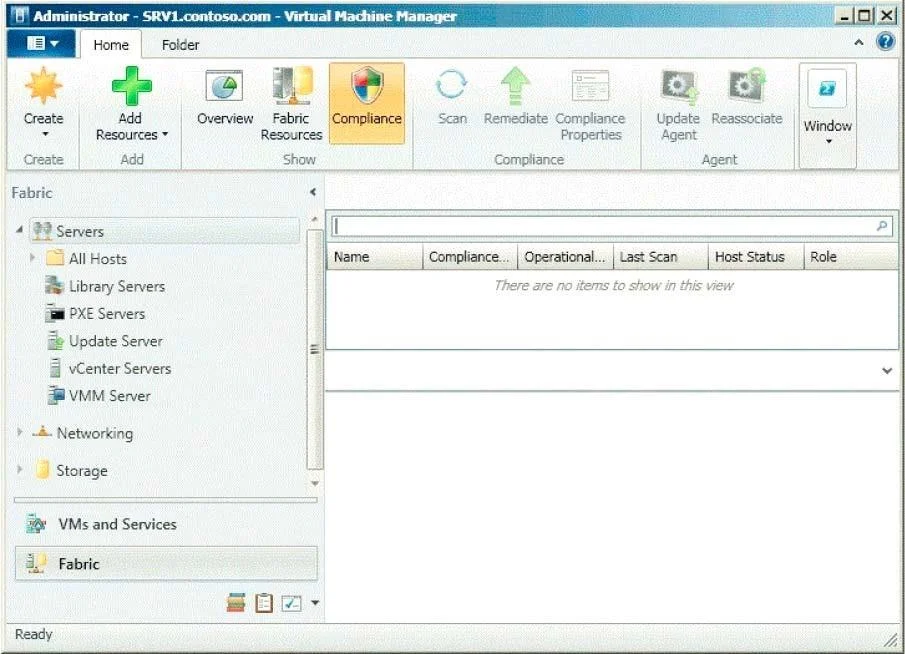Select VMM Server node
Viewport: 905px width, 654px height.
(99, 396)
